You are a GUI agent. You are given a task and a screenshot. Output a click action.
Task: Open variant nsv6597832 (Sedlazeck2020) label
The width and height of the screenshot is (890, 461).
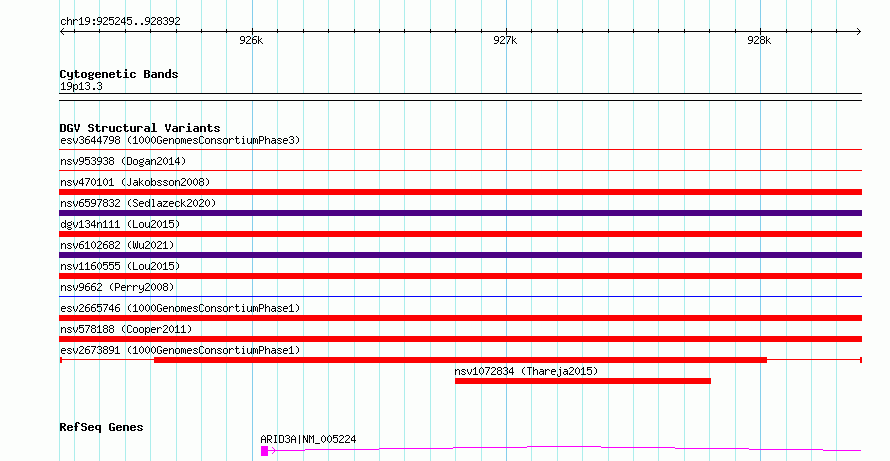coord(138,203)
